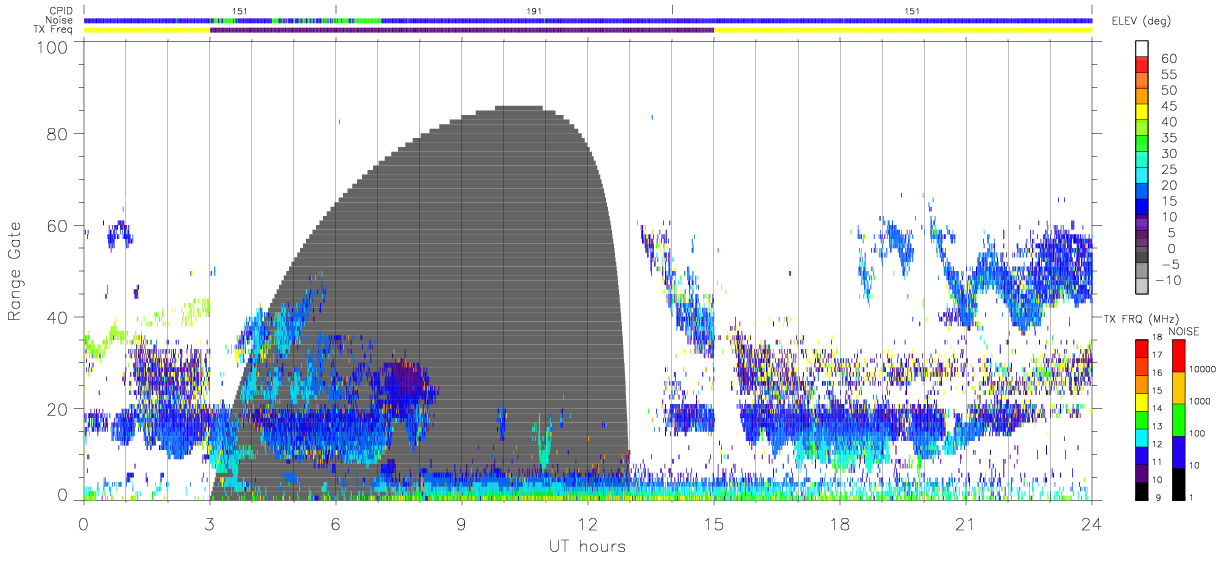Click the 45 label in ELEV legend
Viewport: 1228px width, 567px height.
(1168, 106)
